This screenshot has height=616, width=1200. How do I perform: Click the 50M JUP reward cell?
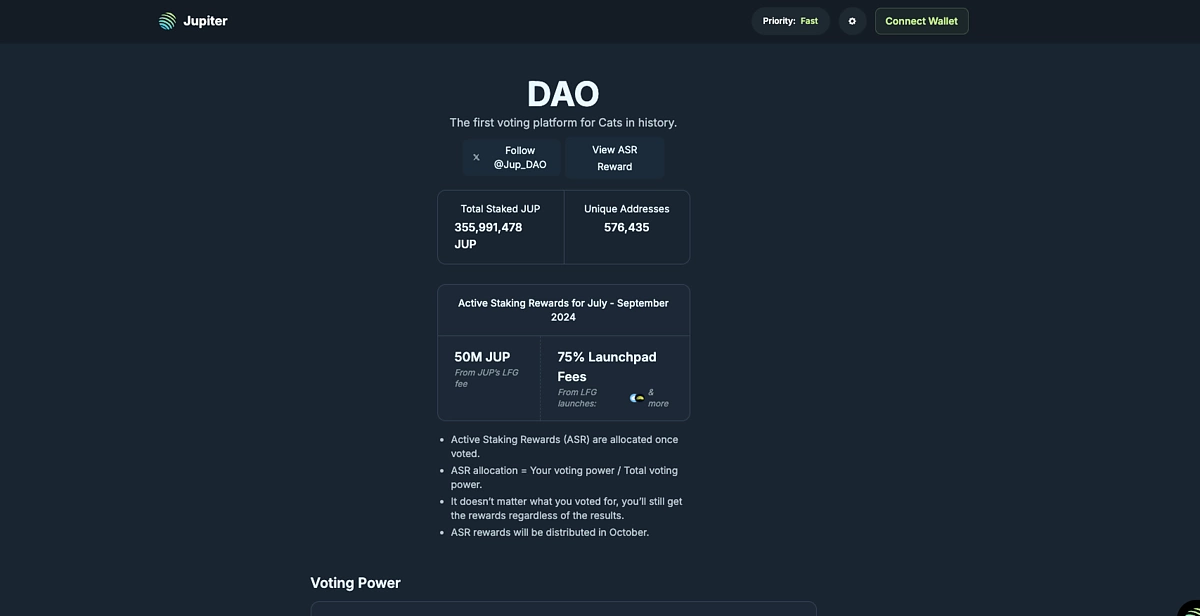pyautogui.click(x=489, y=378)
